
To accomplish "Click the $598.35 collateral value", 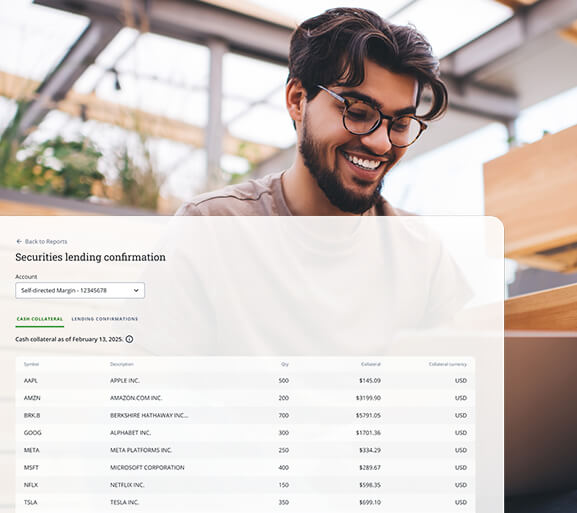I will pos(370,485).
